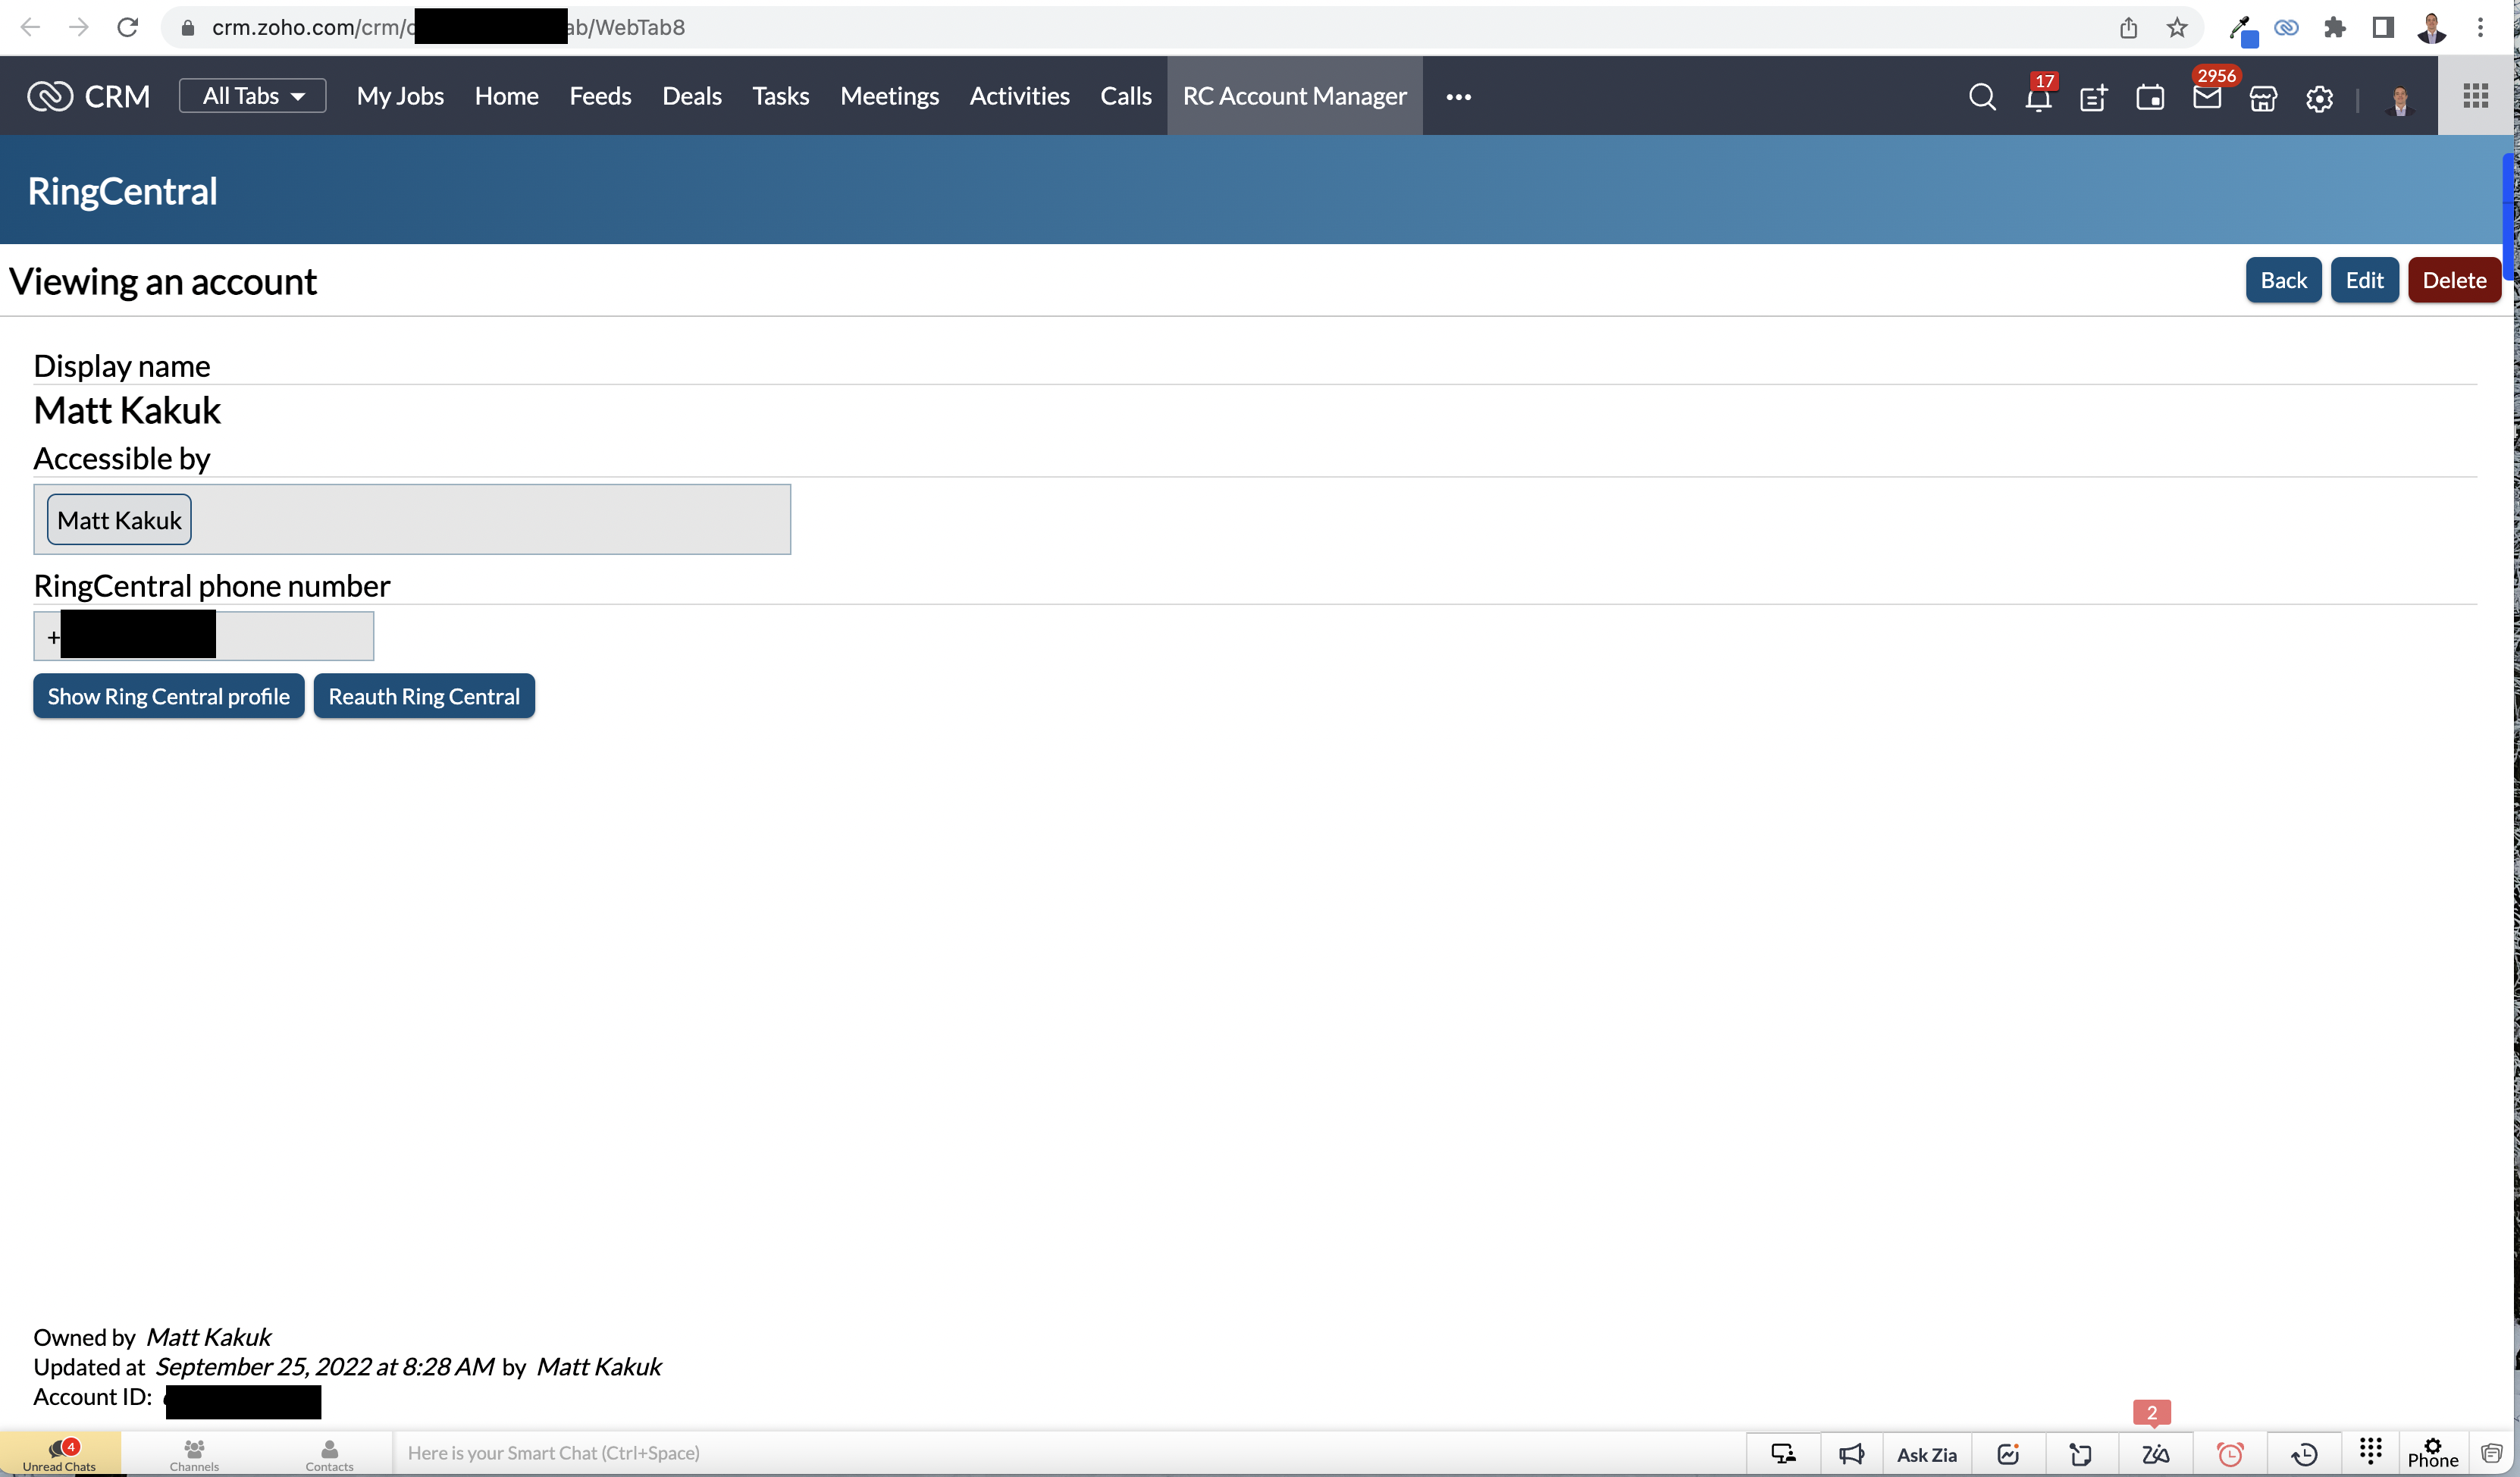Viewport: 2520px width, 1477px height.
Task: Click the Matt Kakuk tag under Accessible by
Action: 119,520
